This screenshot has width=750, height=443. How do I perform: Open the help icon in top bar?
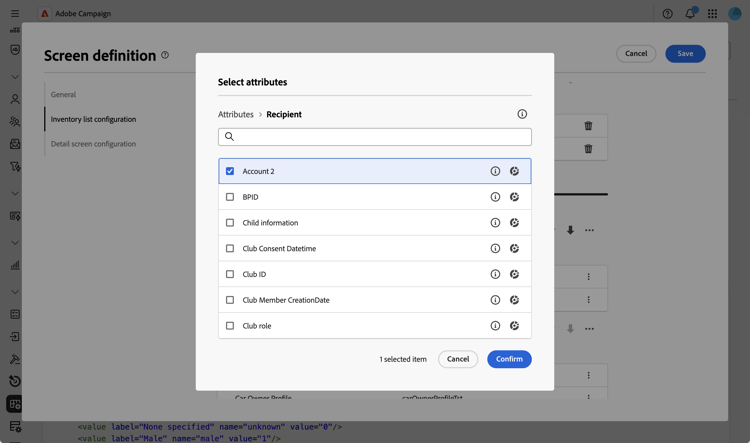pyautogui.click(x=668, y=14)
